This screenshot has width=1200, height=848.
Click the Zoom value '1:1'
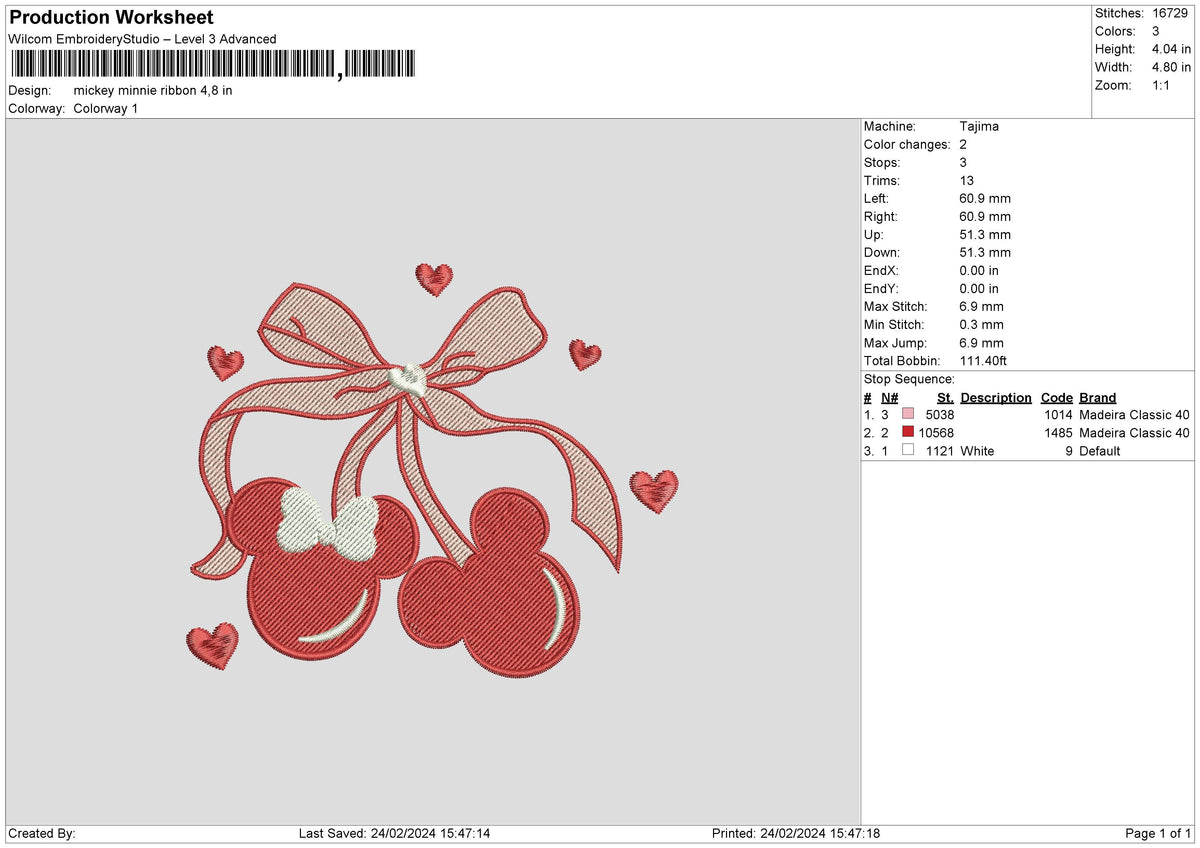(x=1163, y=85)
